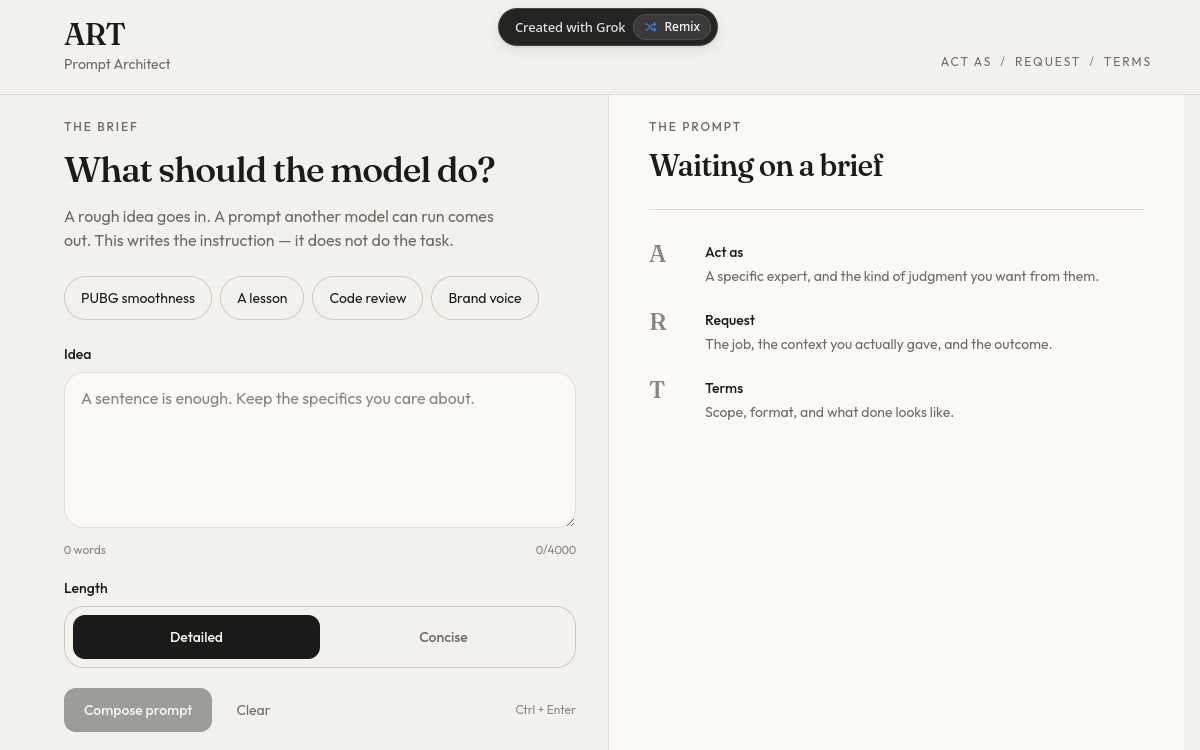Open the REQUEST header link
1200x750 pixels.
click(1048, 62)
